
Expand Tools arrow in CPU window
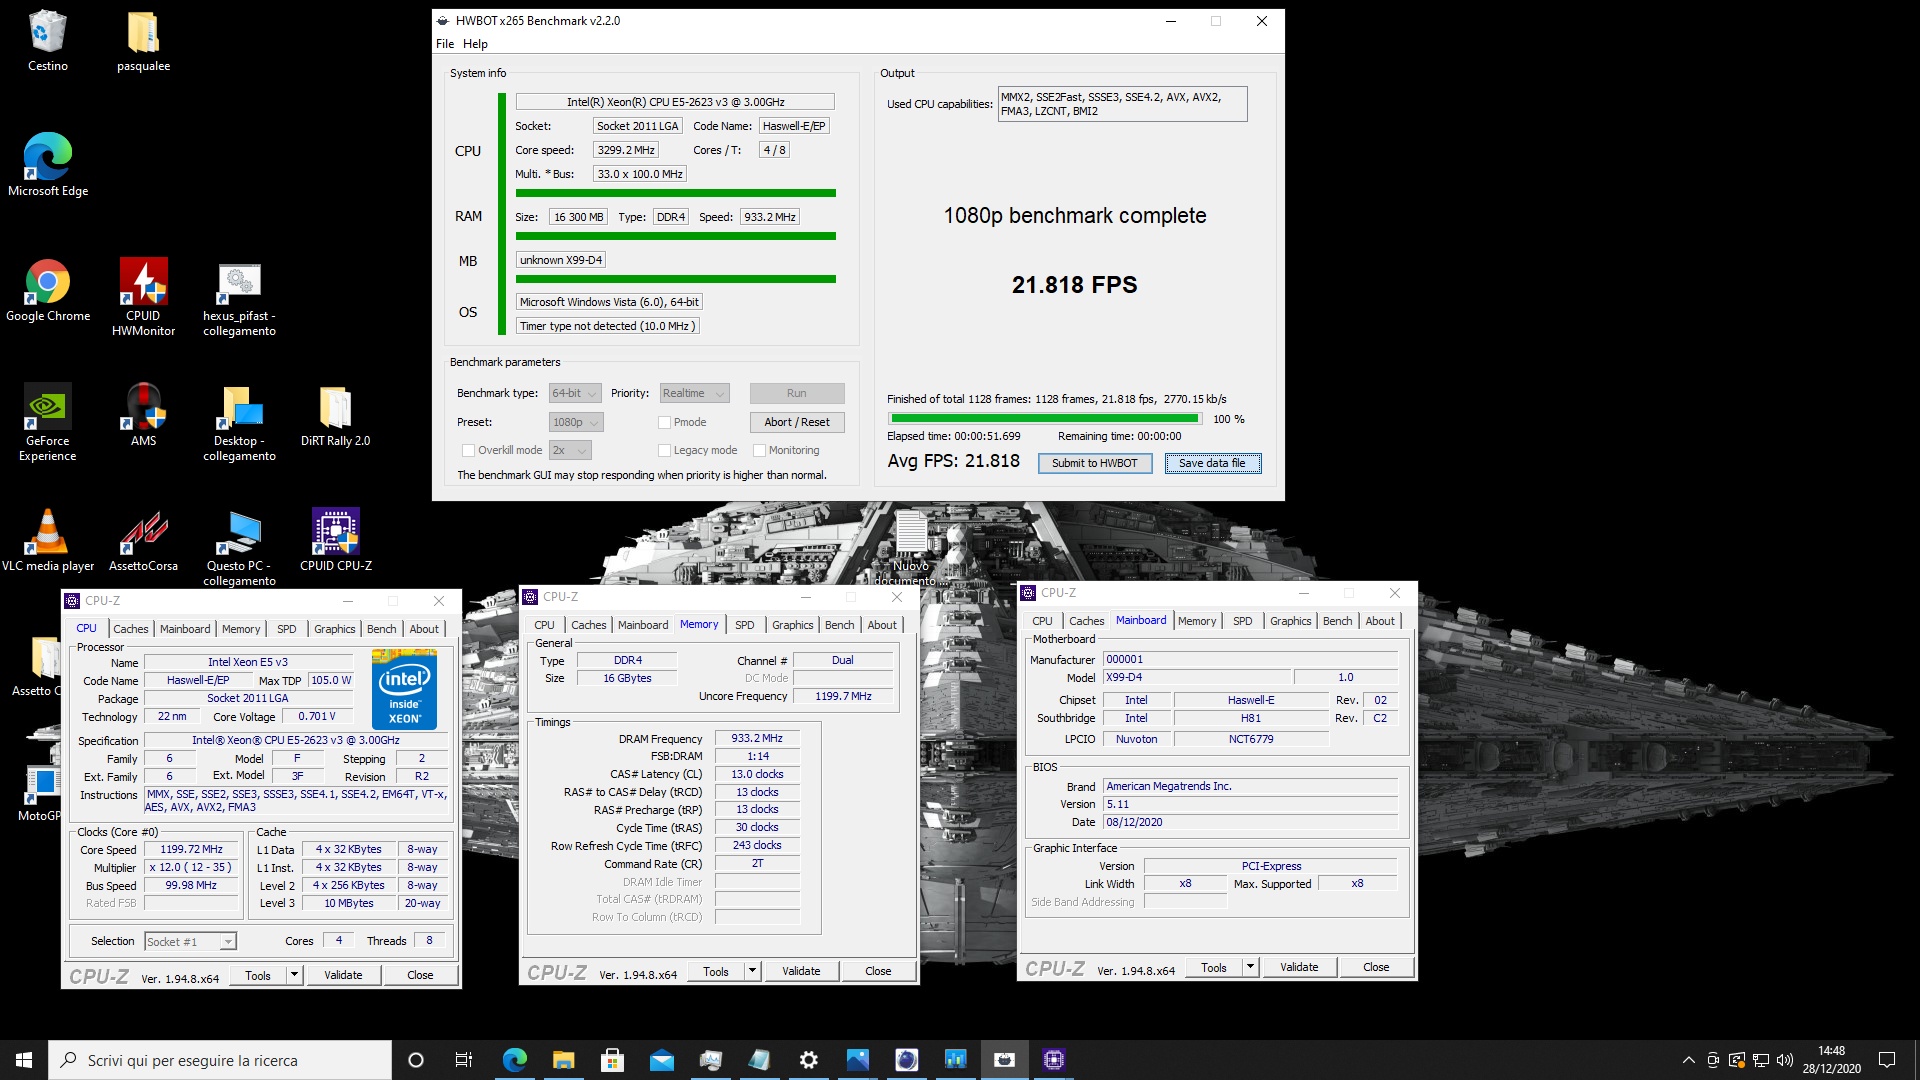pyautogui.click(x=294, y=975)
